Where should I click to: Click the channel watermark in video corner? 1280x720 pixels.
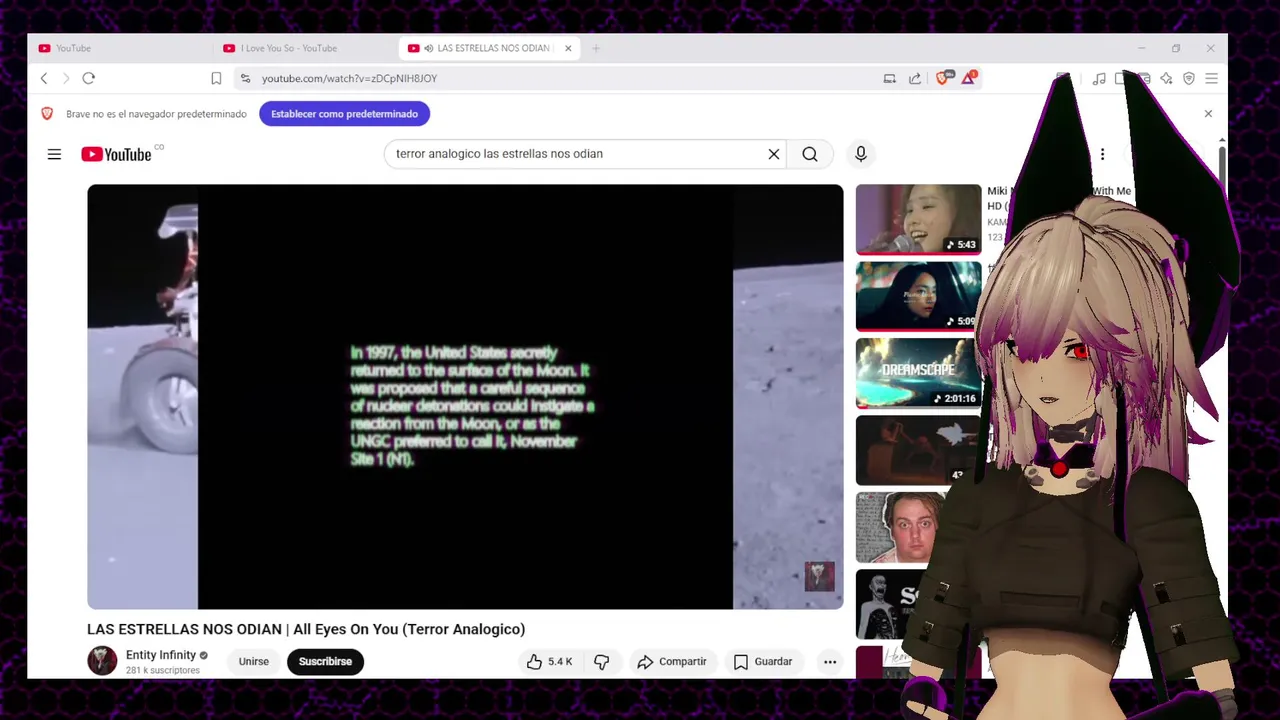[819, 576]
